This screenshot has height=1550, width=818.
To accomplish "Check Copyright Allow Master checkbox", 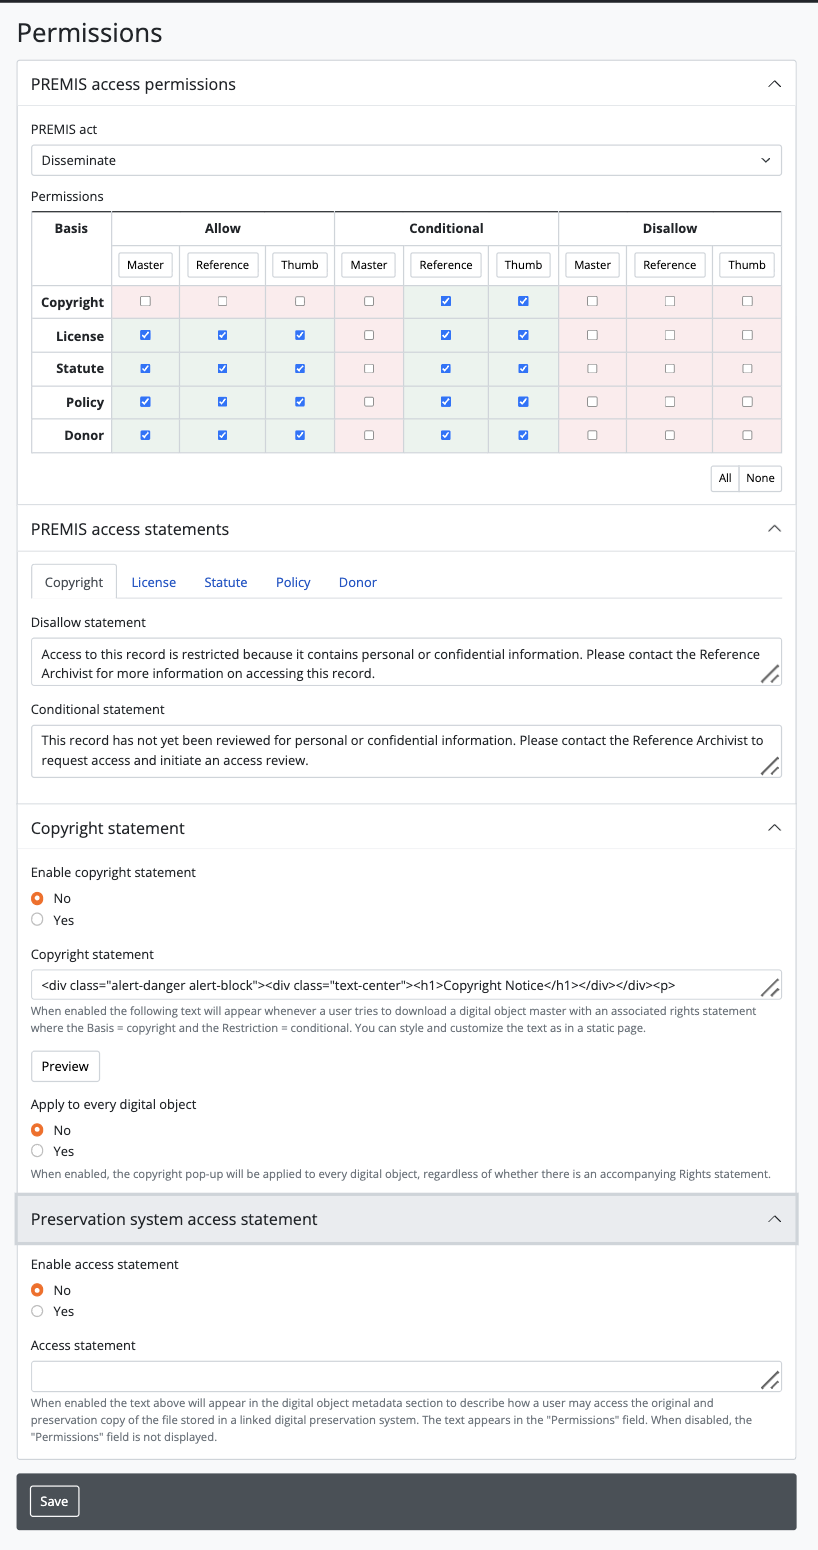I will 146,301.
